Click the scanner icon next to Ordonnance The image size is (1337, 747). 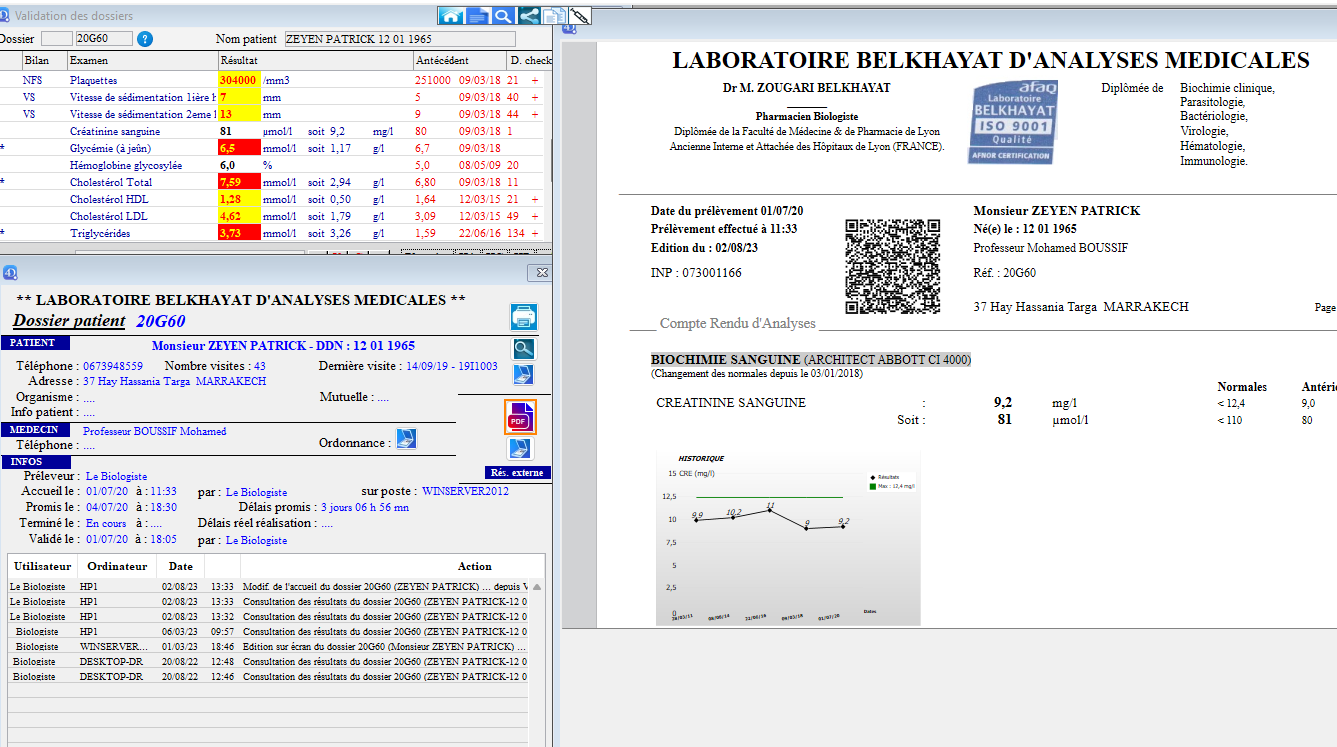tap(406, 438)
